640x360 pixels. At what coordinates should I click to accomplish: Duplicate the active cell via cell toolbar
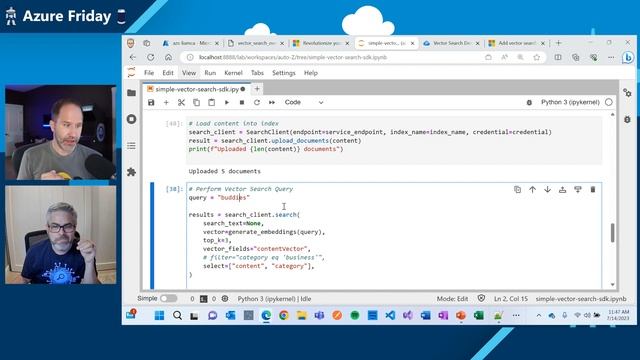point(518,189)
